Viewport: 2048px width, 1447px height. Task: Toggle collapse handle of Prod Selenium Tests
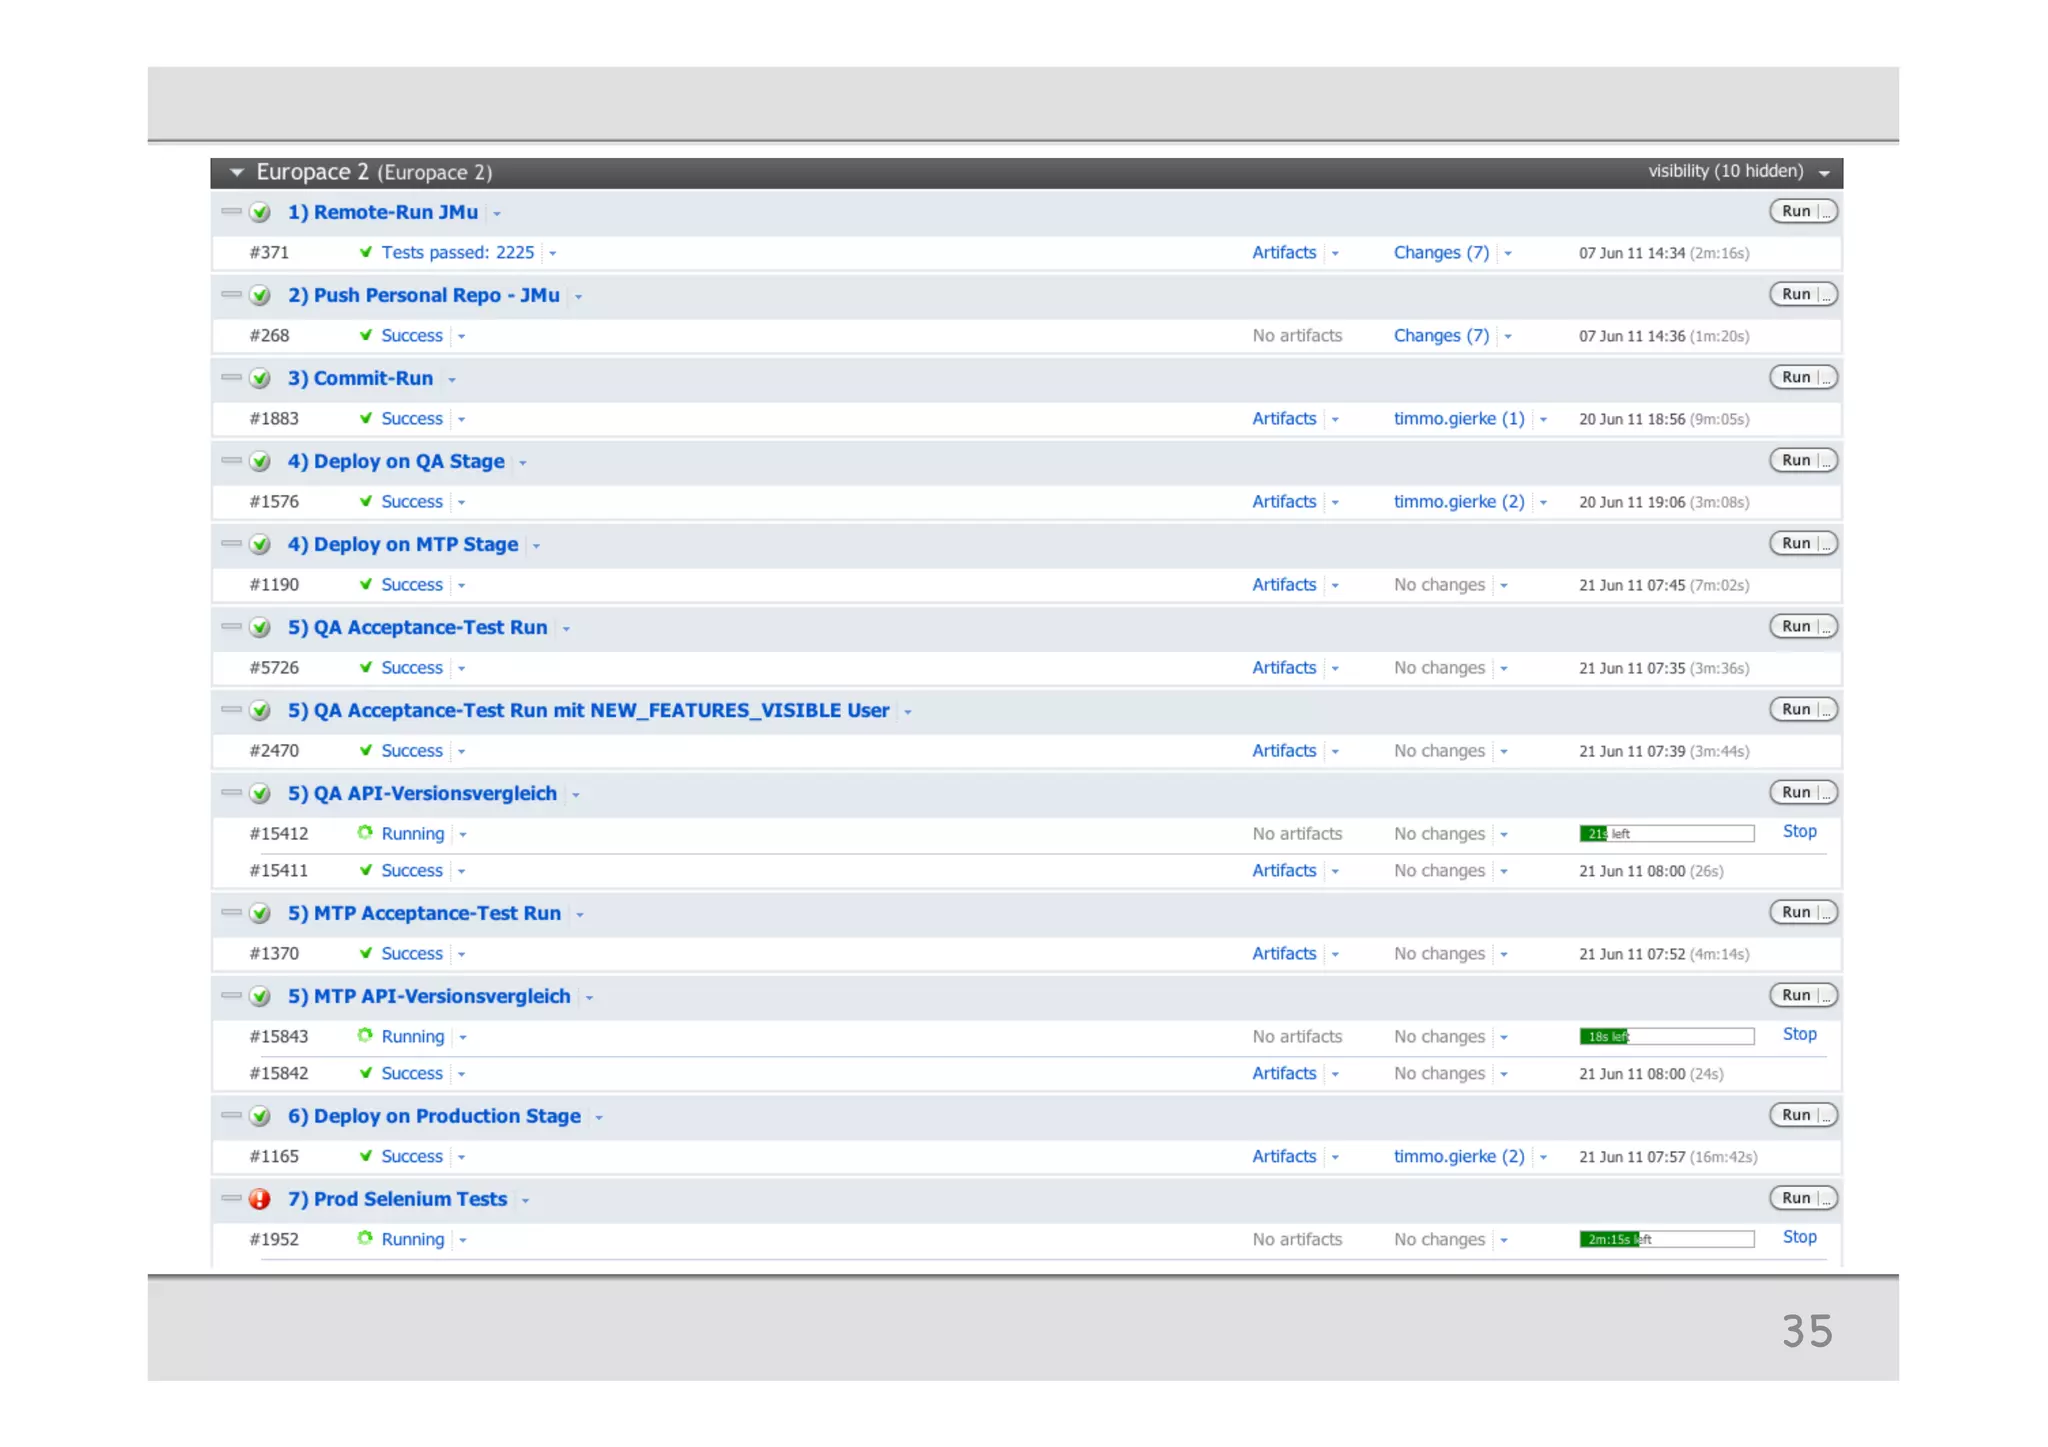[231, 1198]
